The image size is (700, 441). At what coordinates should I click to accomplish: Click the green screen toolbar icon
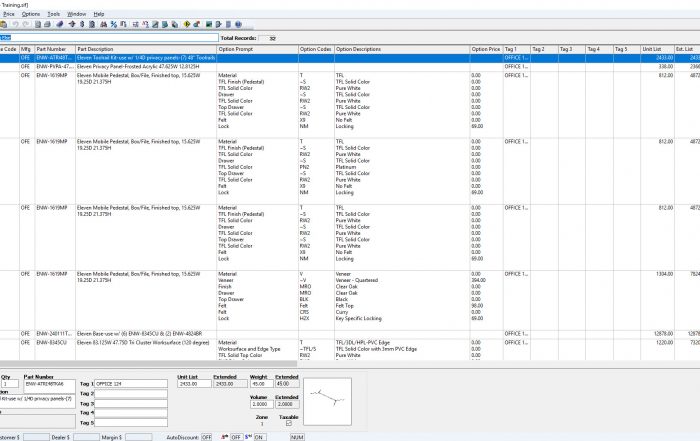click(208, 24)
